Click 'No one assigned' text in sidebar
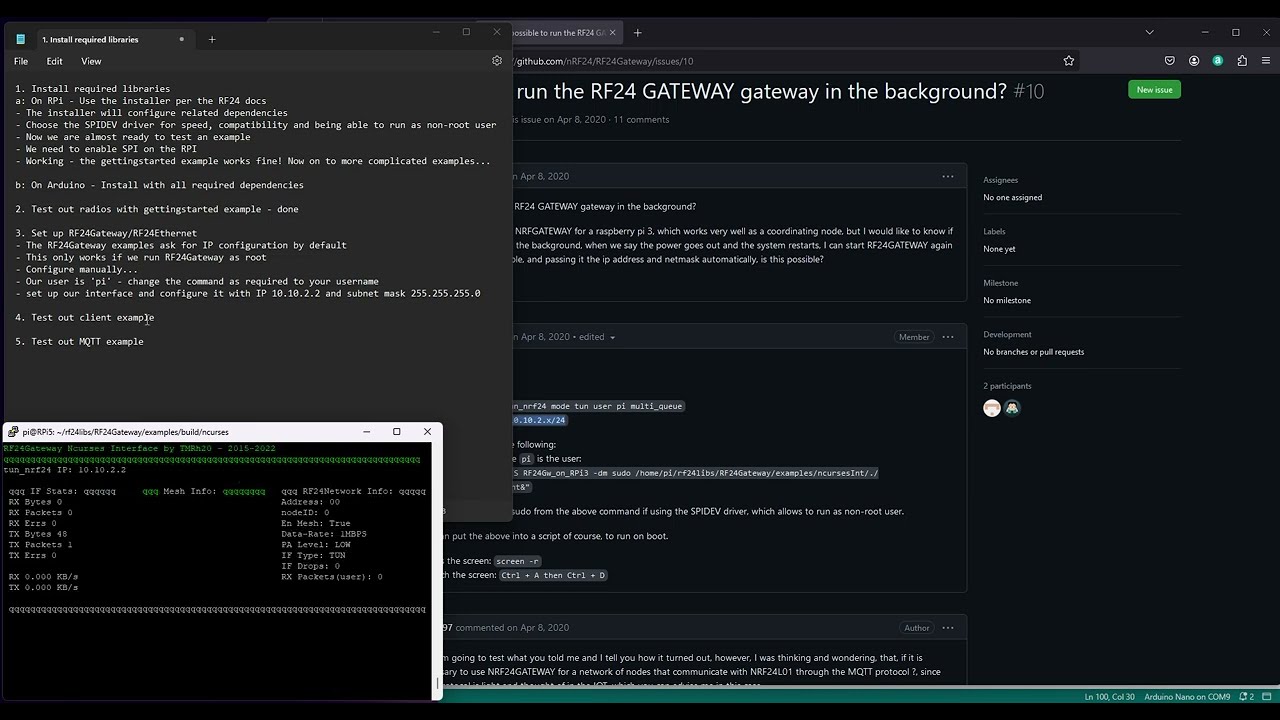Viewport: 1280px width, 720px height. coord(1012,197)
